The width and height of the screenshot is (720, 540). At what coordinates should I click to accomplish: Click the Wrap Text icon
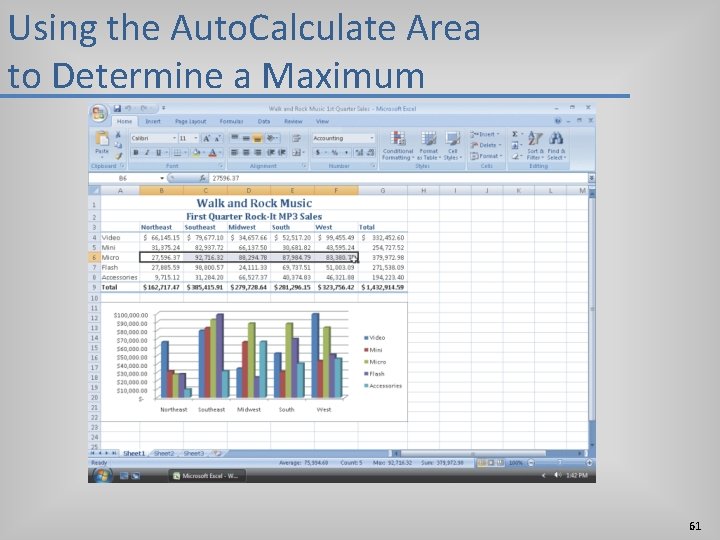coord(297,138)
